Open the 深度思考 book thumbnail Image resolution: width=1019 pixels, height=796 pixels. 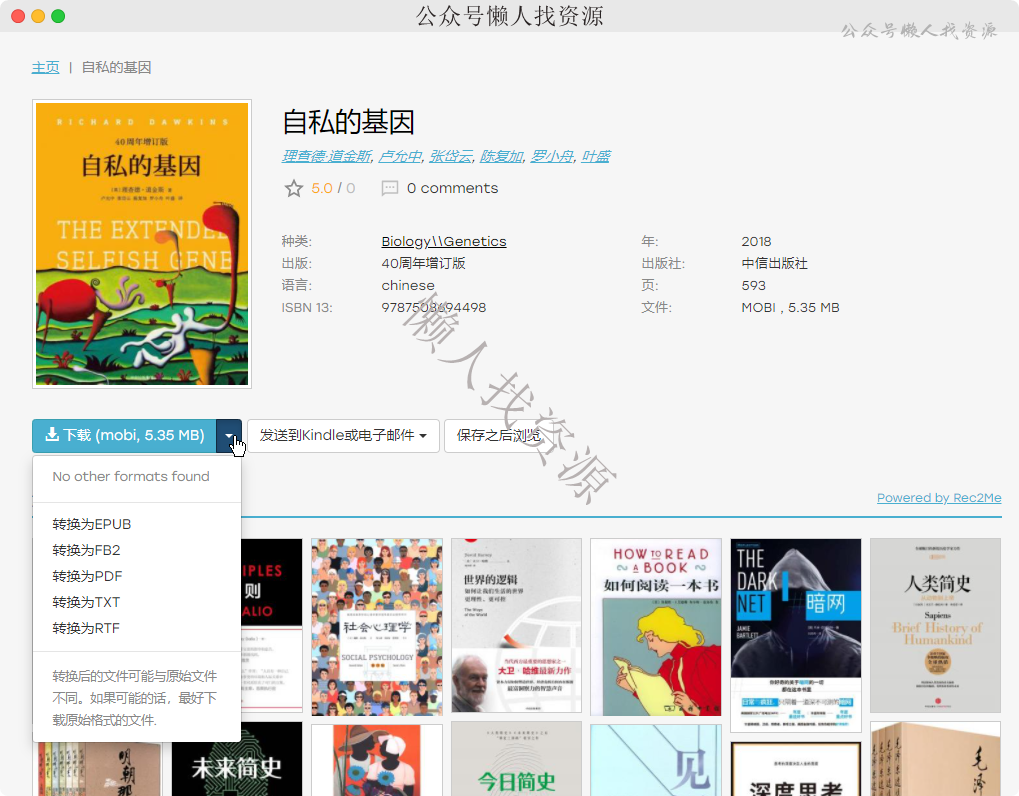coord(796,769)
